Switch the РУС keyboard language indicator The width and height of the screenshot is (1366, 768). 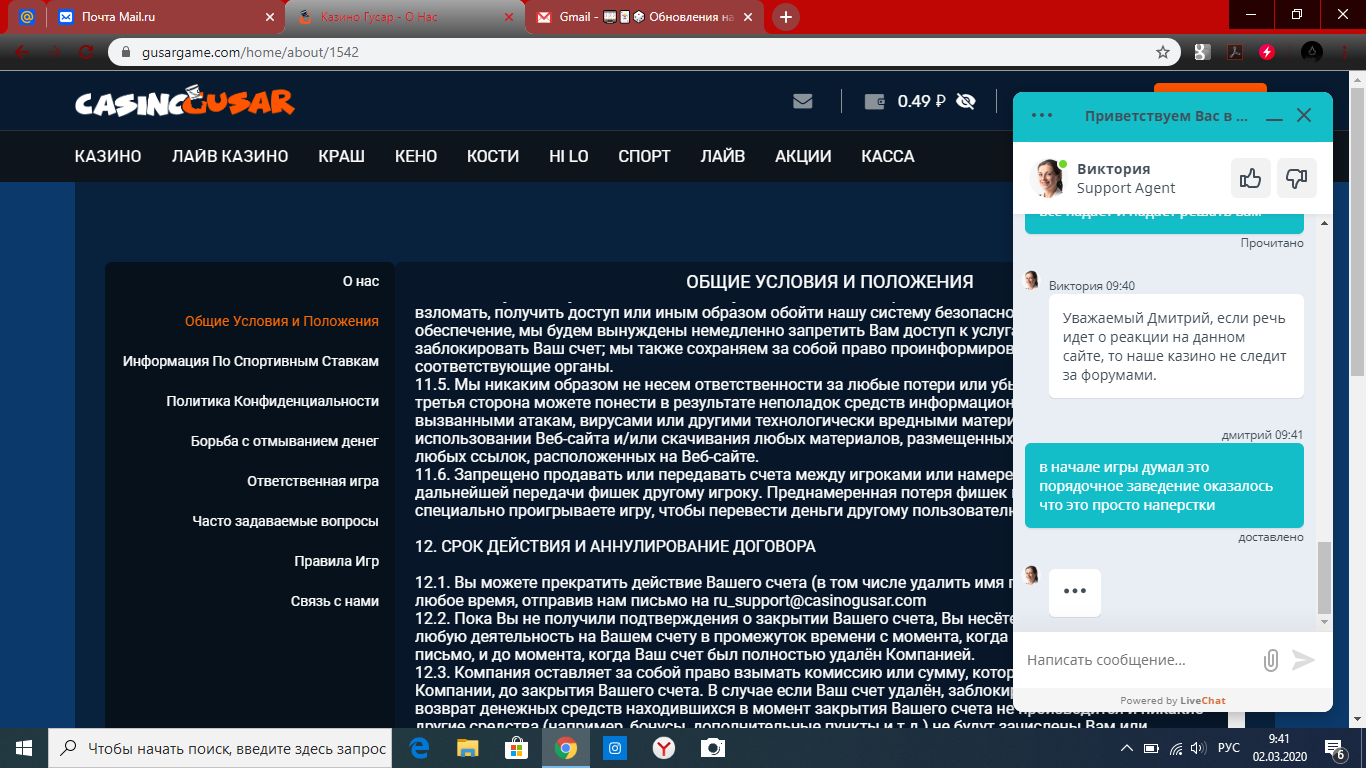(1229, 748)
